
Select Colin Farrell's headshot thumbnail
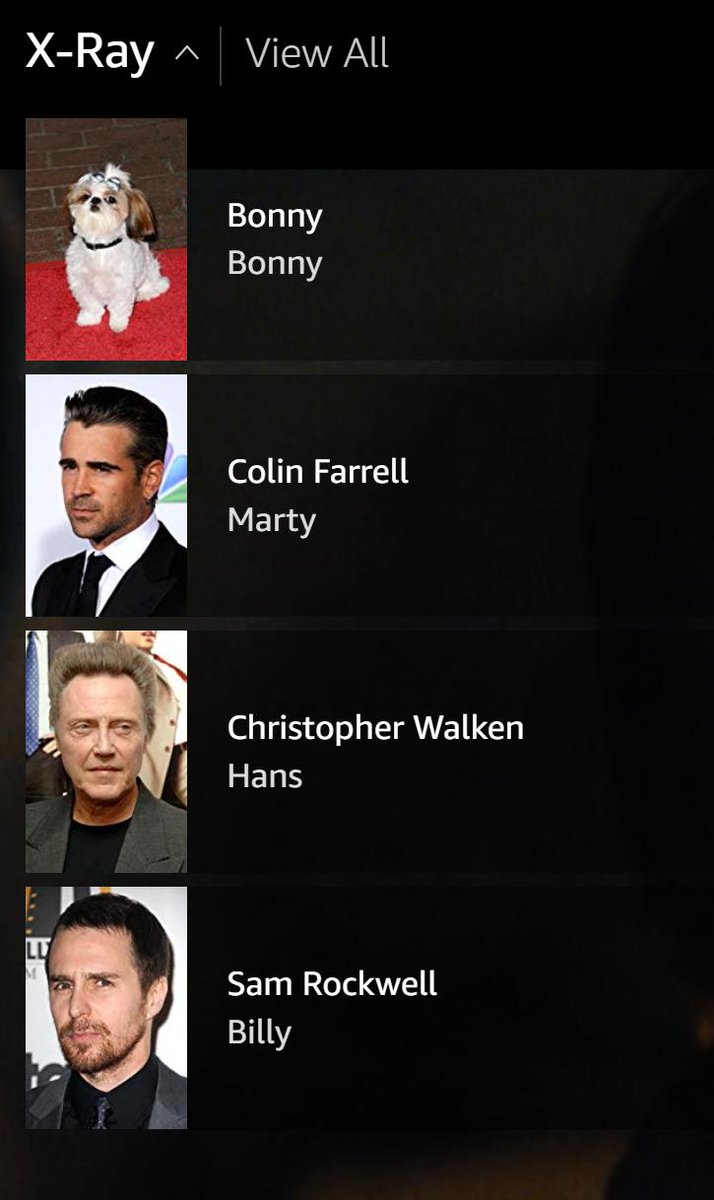(106, 495)
